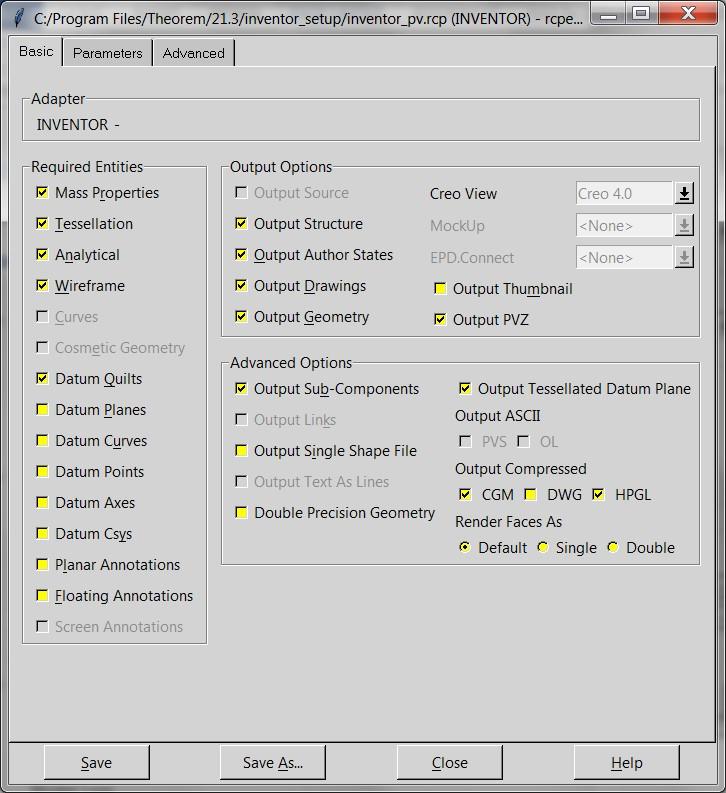Enable DWG compressed output
Screen dimensions: 726x793
[530, 494]
